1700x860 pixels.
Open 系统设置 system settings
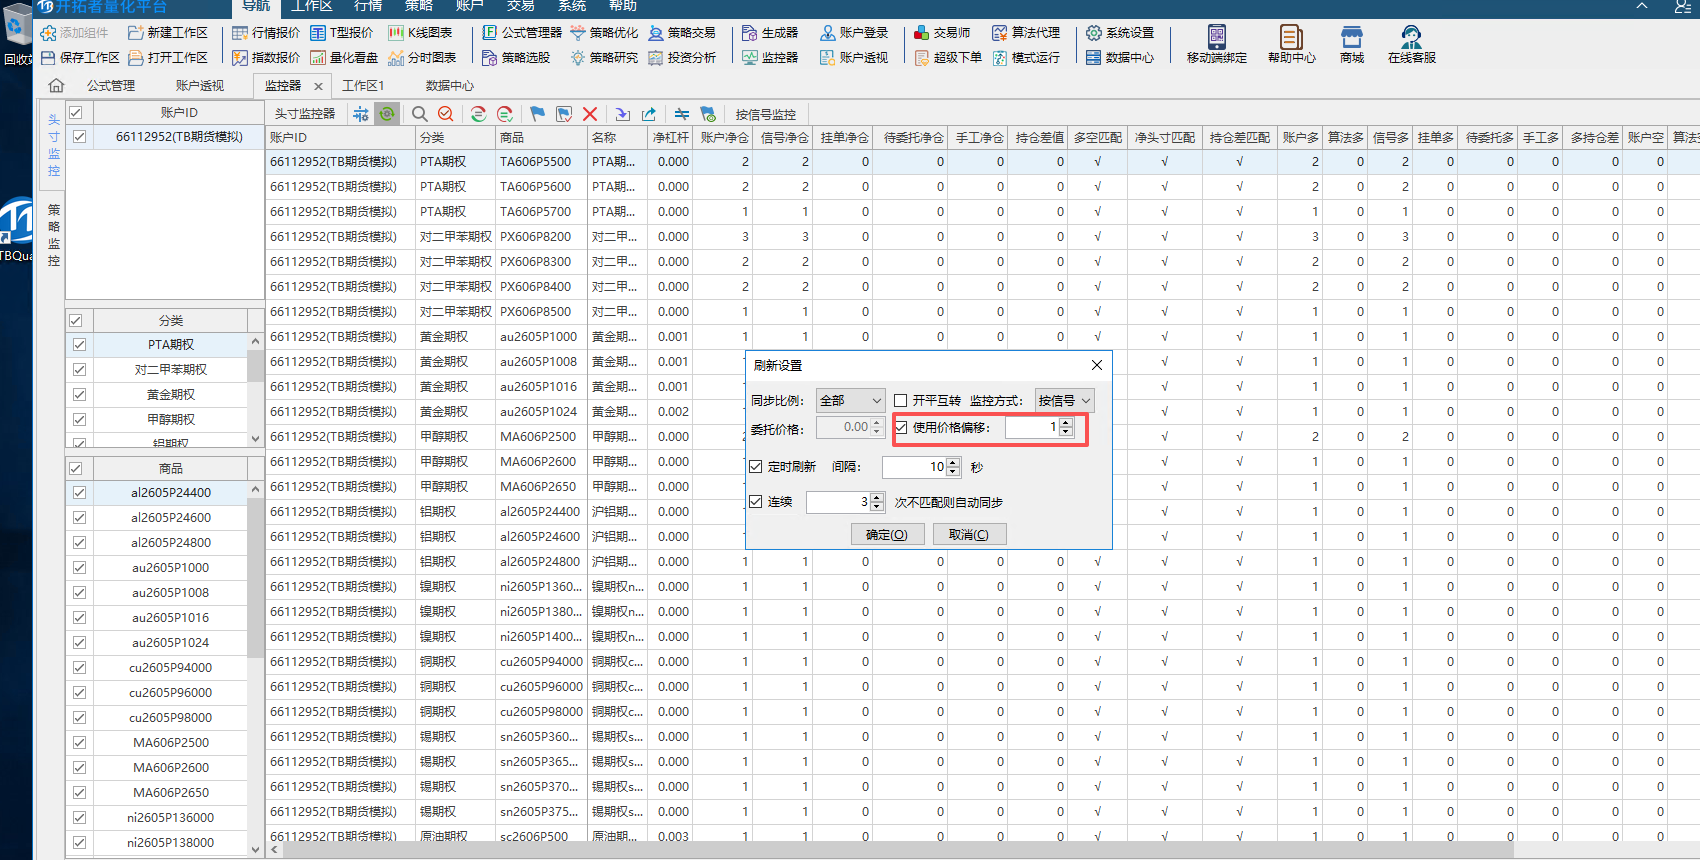(x=1120, y=33)
